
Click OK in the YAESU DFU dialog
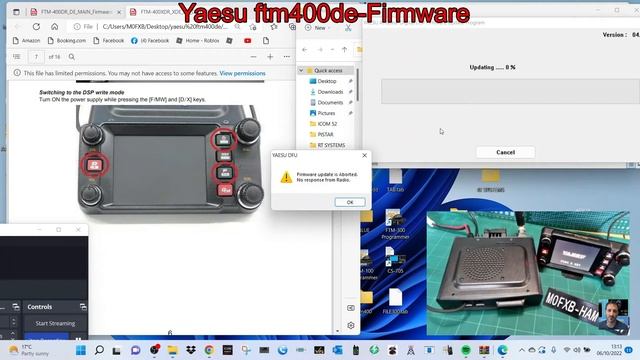coord(350,202)
